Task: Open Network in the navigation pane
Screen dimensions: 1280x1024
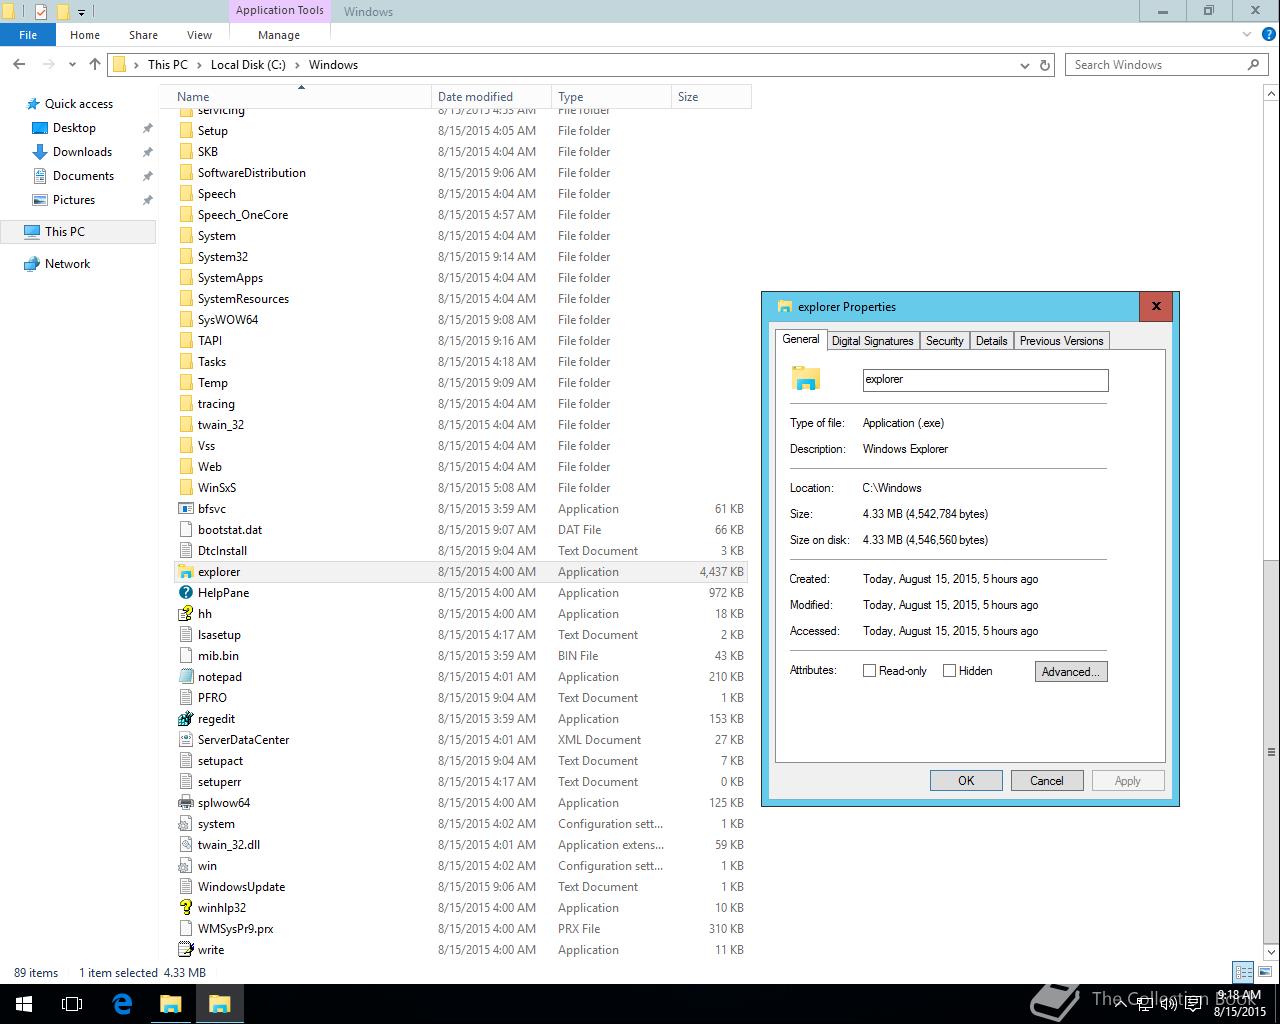Action: (67, 264)
